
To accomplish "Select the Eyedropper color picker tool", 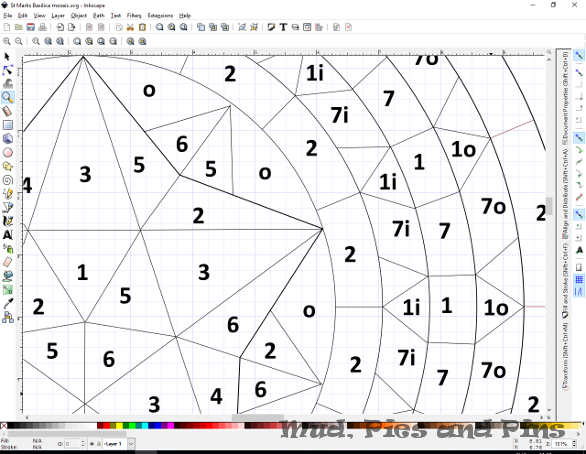I will (7, 304).
